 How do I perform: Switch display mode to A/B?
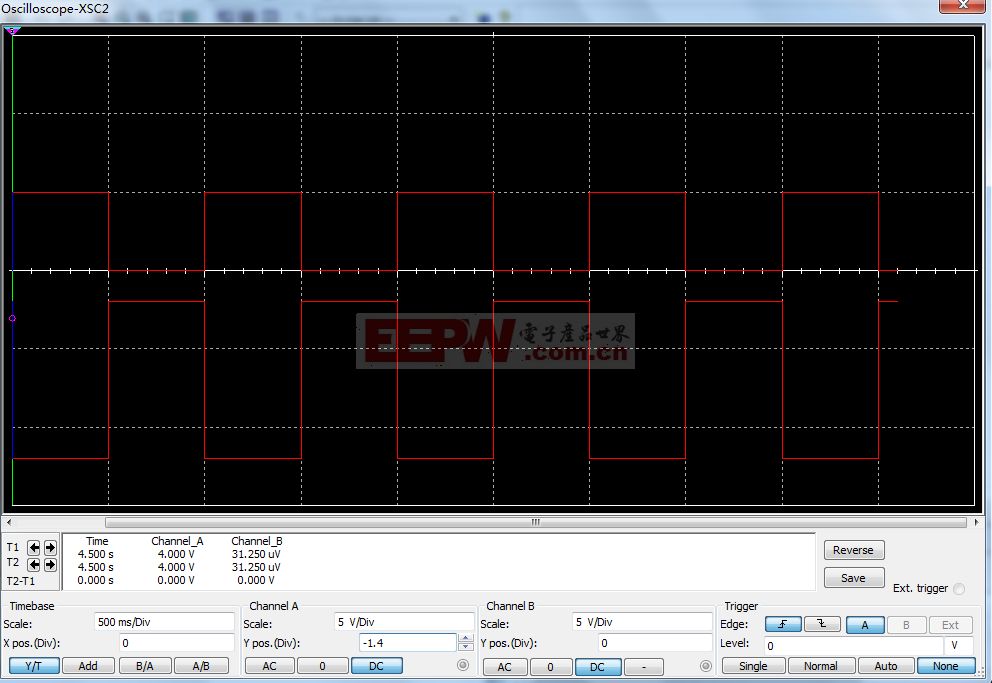pos(201,666)
